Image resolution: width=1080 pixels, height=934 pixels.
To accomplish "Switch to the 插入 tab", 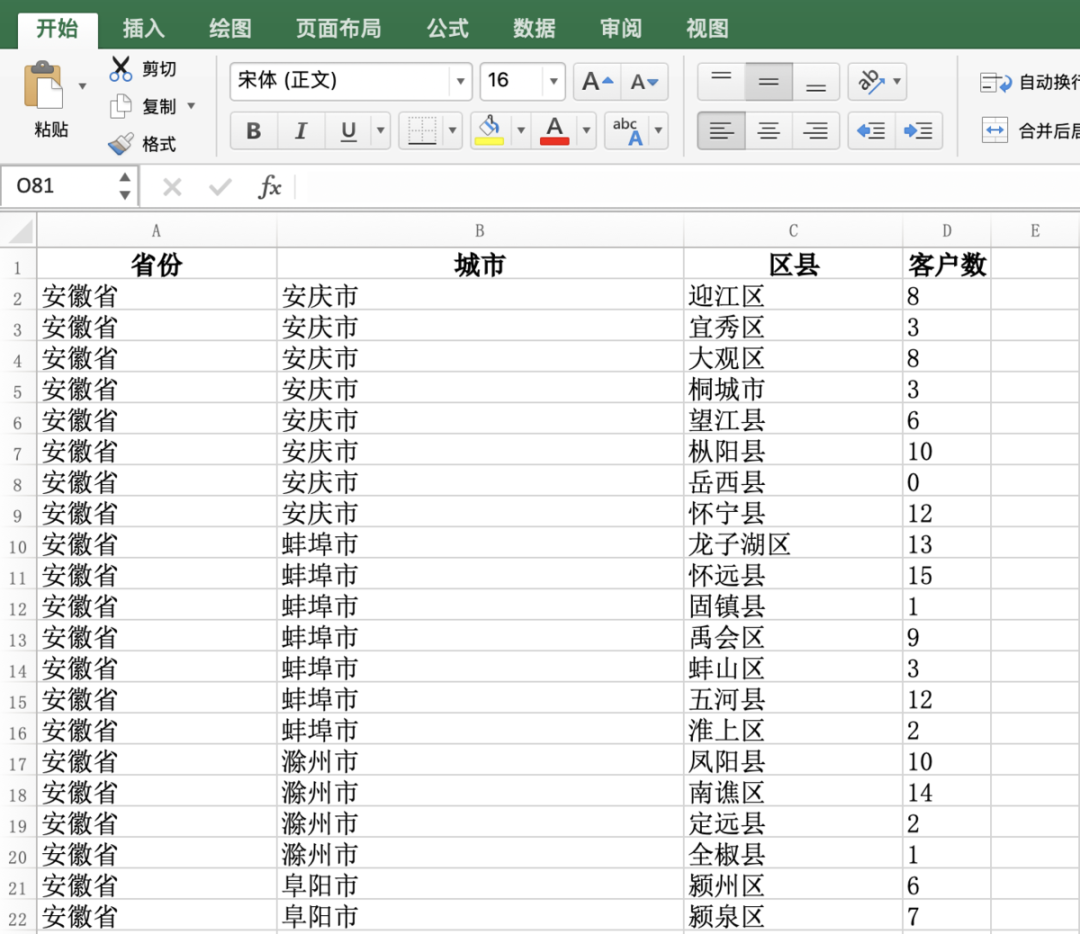I will (x=143, y=29).
